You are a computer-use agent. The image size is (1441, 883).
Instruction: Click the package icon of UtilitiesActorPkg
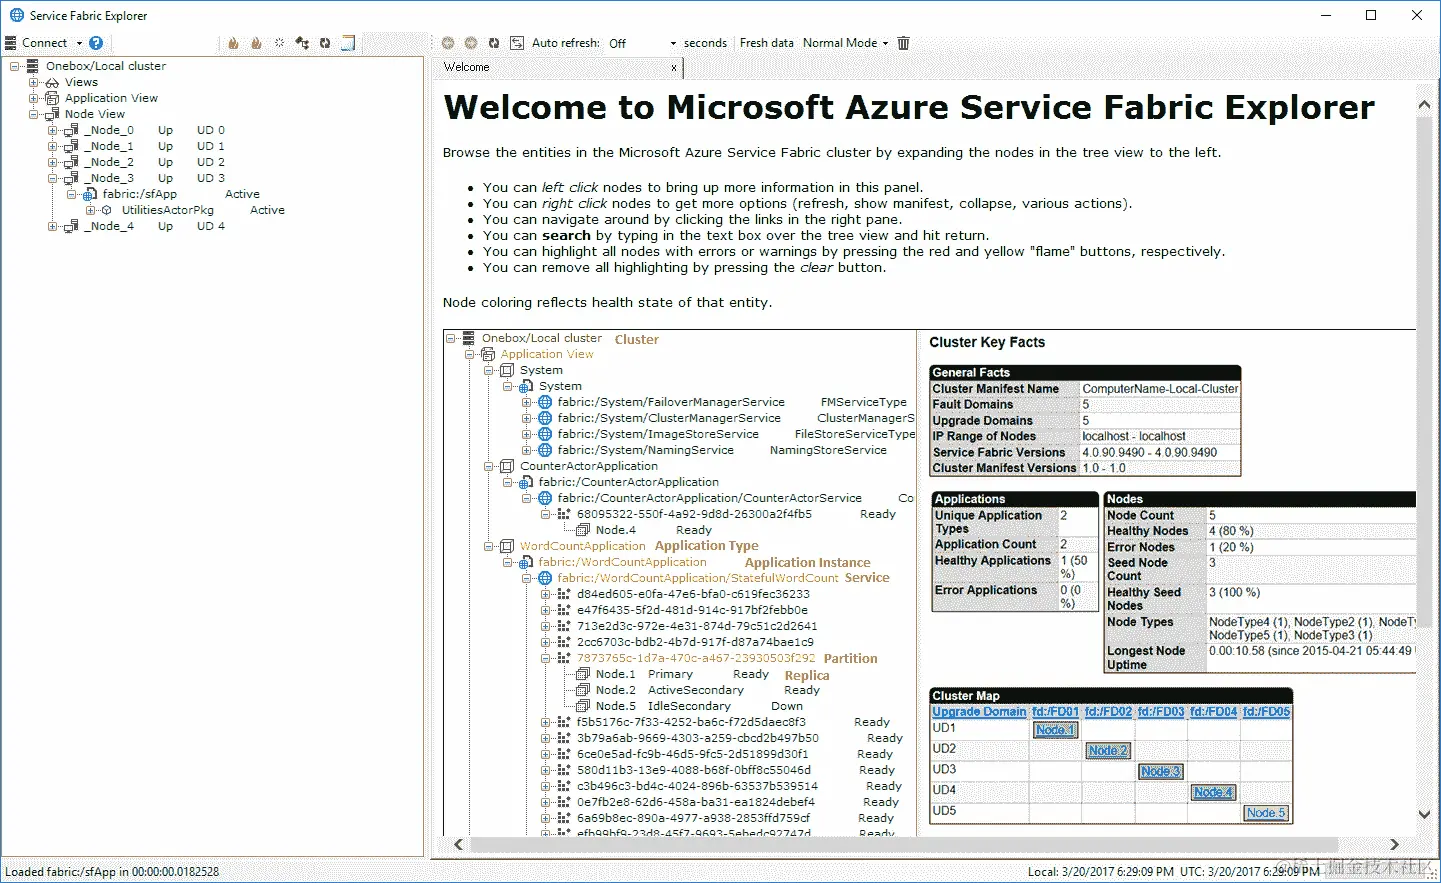pos(109,210)
